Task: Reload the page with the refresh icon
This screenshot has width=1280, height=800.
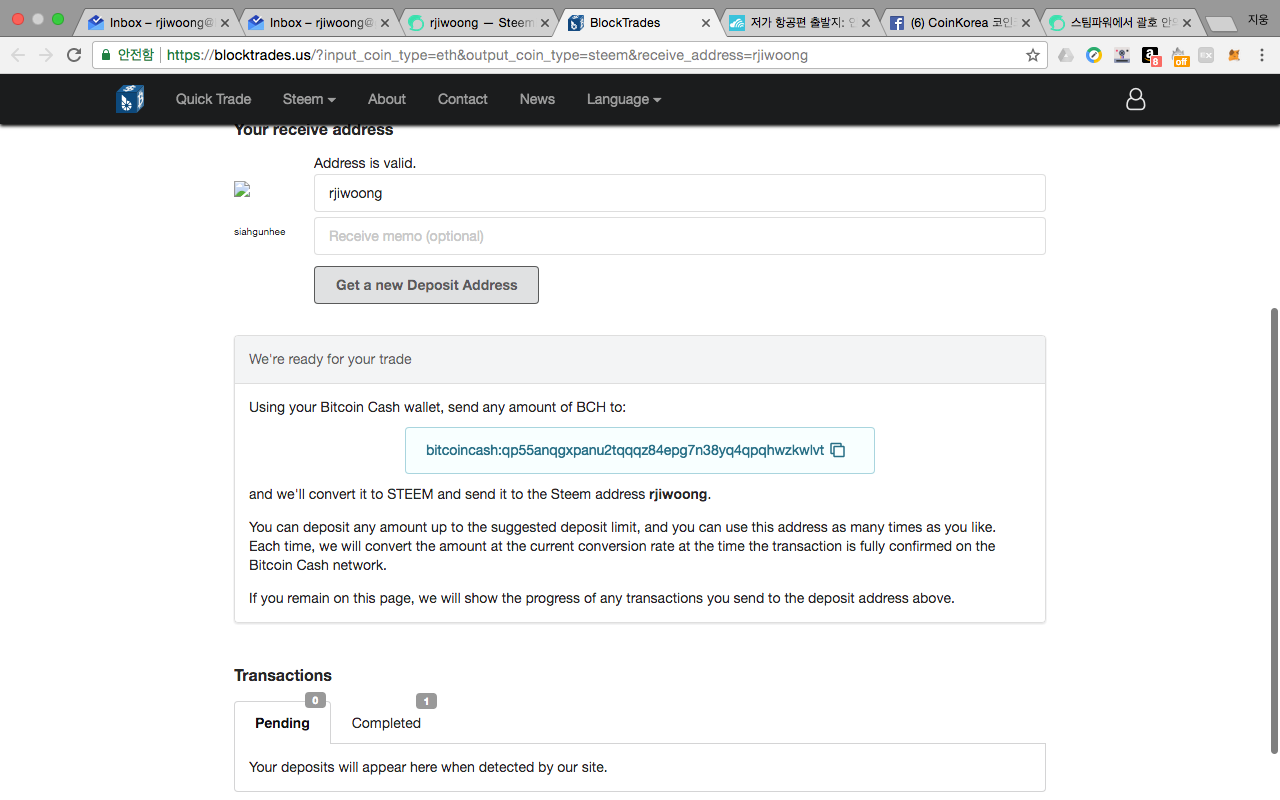Action: 74,55
